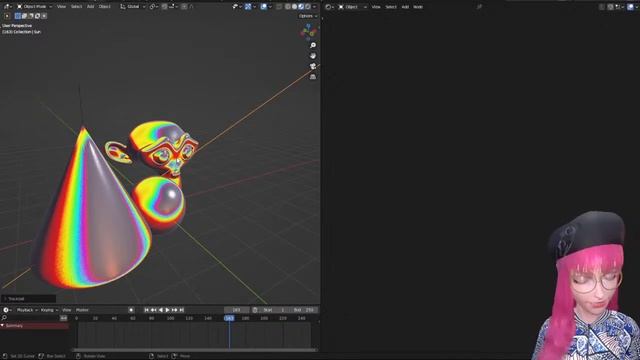640x360 pixels.
Task: Click the pan view hand icon
Action: point(313,56)
